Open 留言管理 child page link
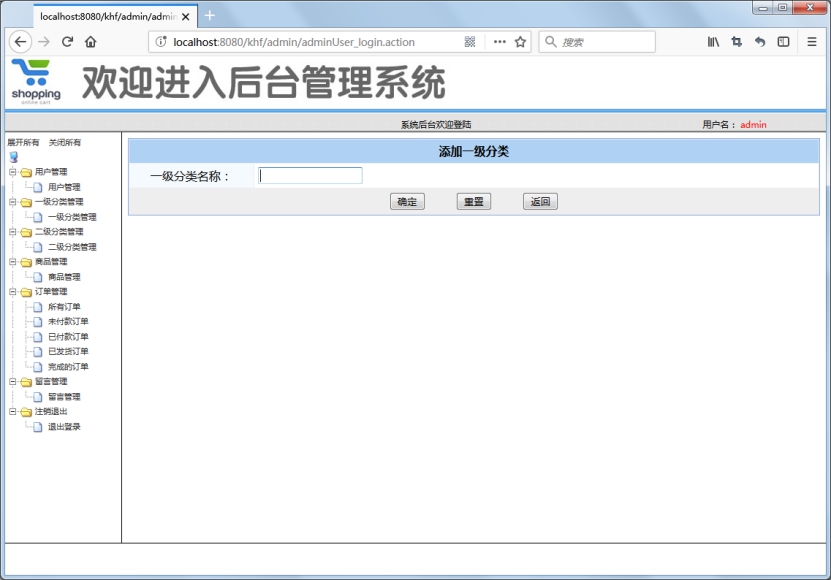The image size is (831, 580). (64, 397)
